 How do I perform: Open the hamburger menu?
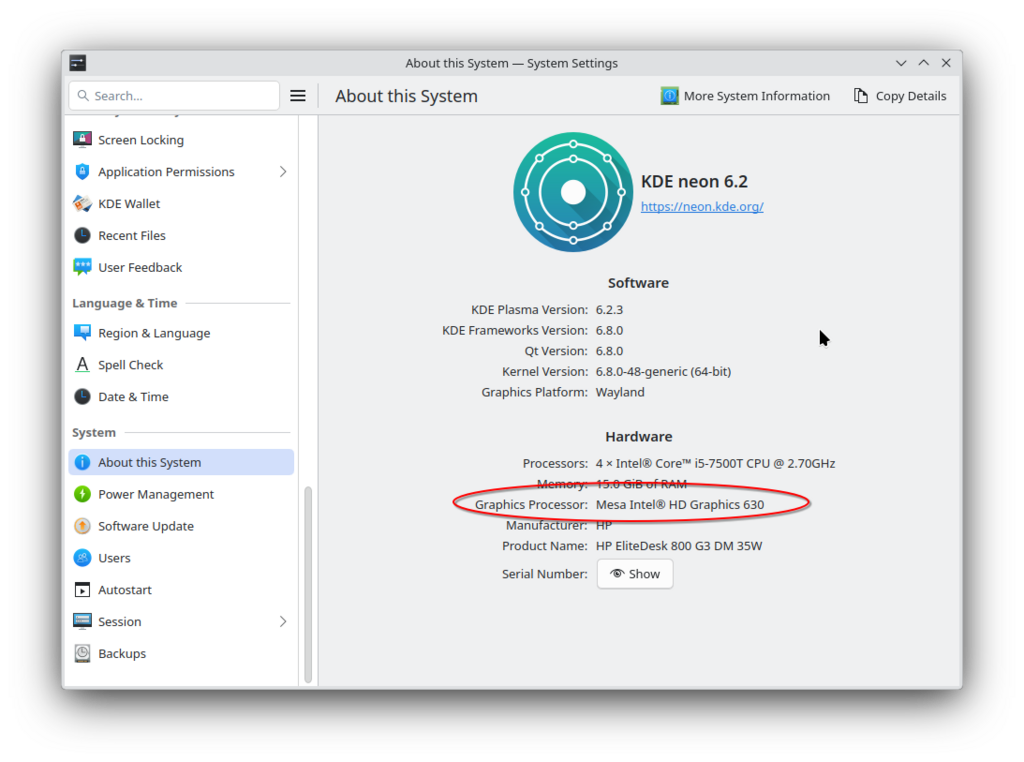[298, 96]
